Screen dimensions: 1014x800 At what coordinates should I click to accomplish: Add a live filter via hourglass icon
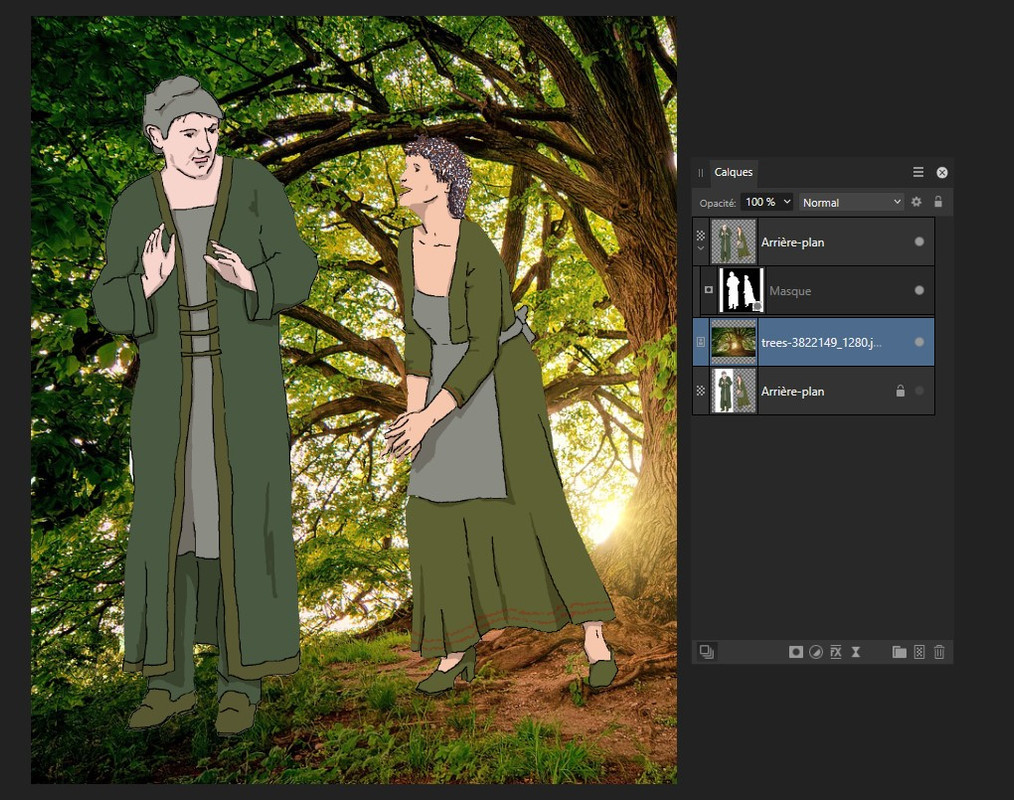856,652
